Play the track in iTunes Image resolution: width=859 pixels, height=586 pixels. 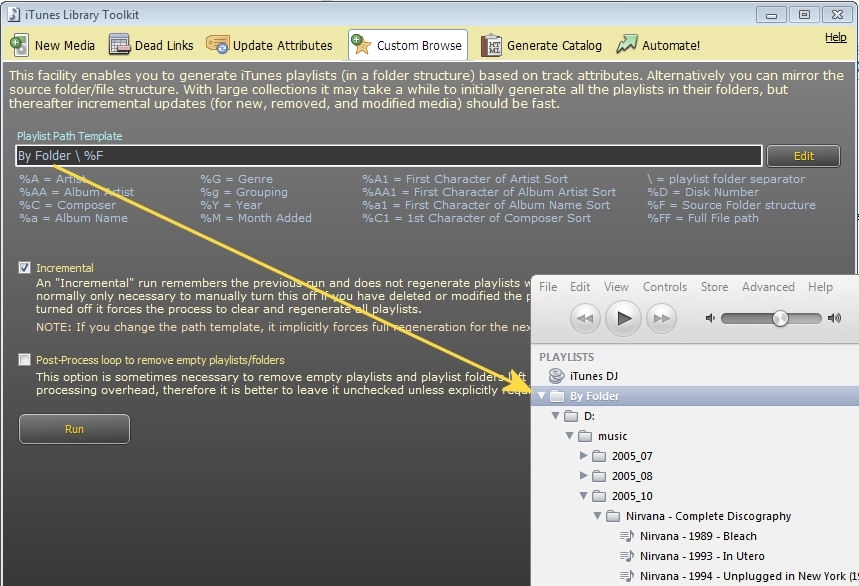pos(623,318)
